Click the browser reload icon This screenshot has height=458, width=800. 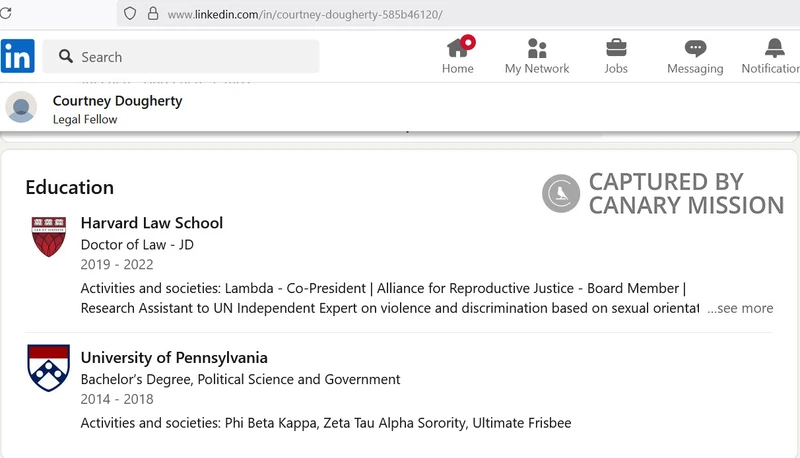coord(5,14)
